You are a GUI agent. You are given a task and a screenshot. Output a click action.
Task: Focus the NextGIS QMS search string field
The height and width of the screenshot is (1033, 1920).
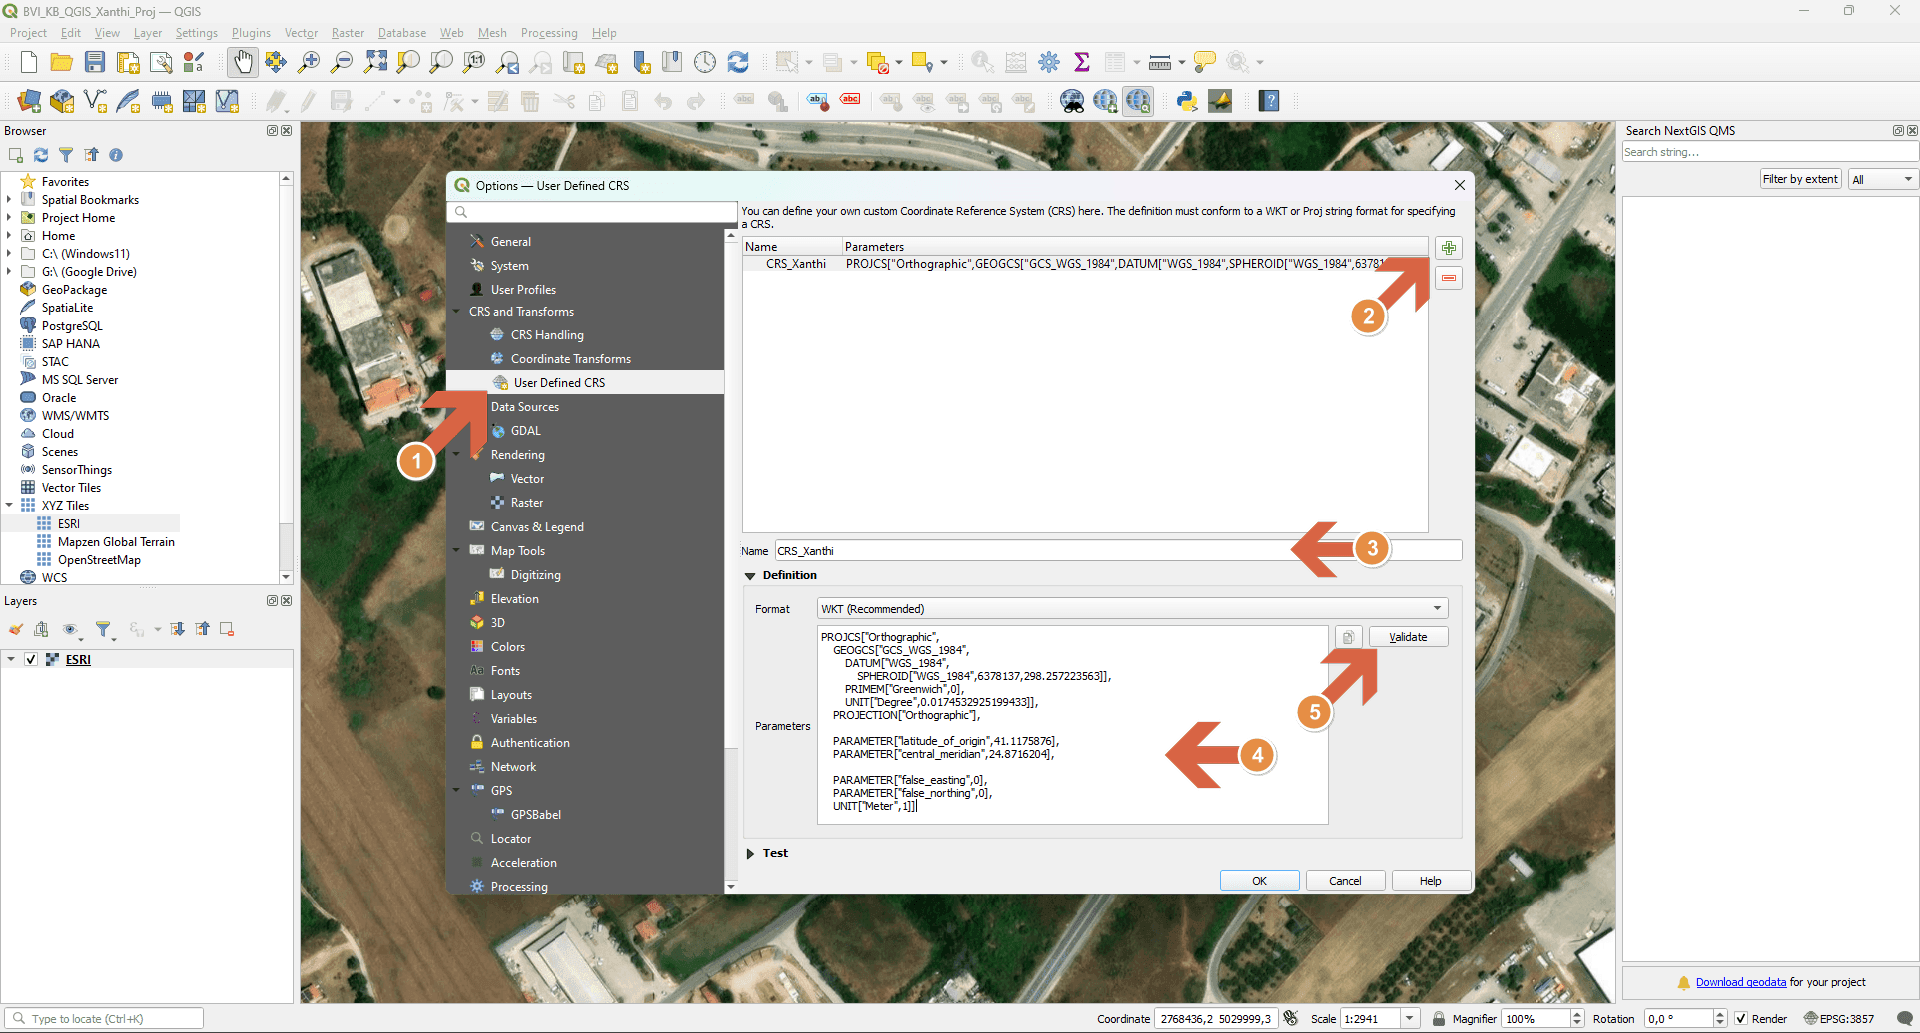coord(1770,152)
